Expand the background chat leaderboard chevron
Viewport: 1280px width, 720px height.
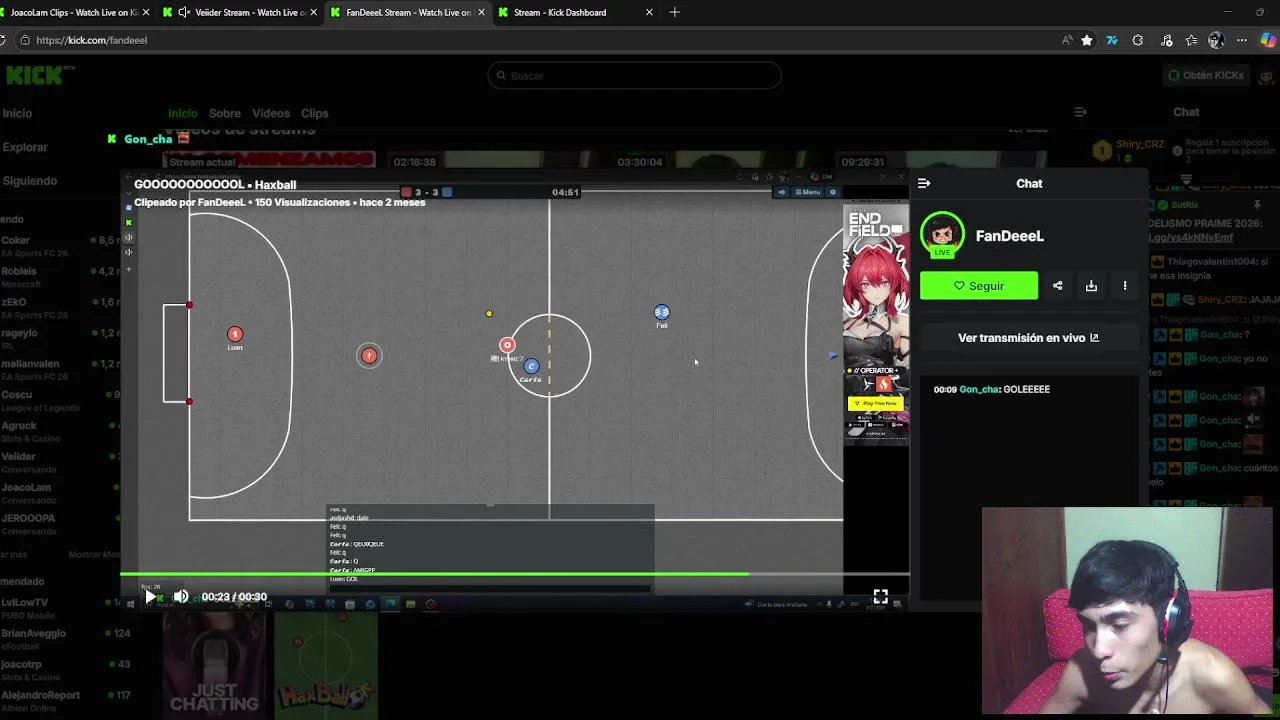[1186, 180]
